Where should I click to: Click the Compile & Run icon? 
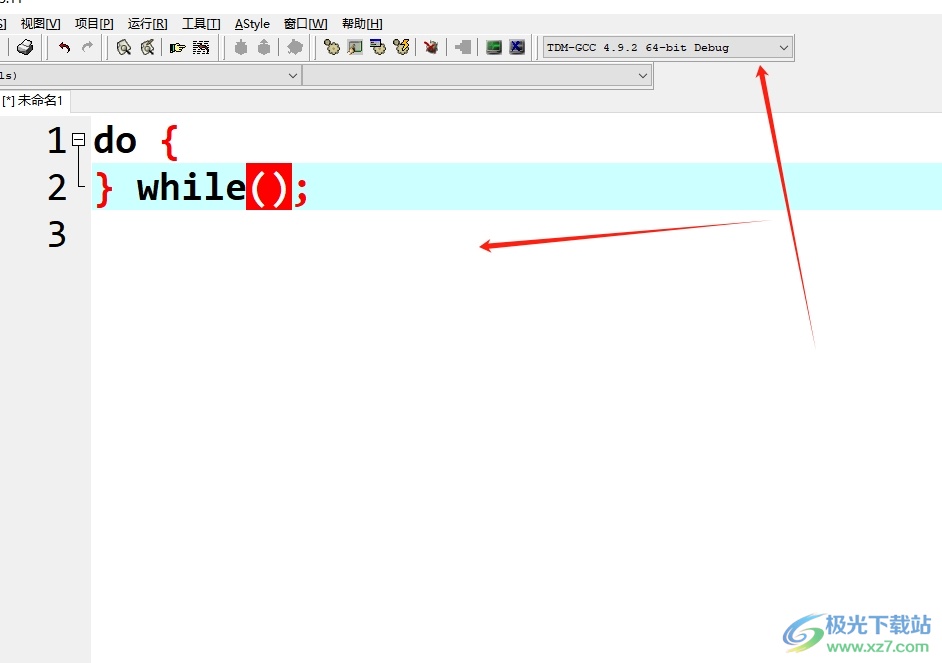378,47
